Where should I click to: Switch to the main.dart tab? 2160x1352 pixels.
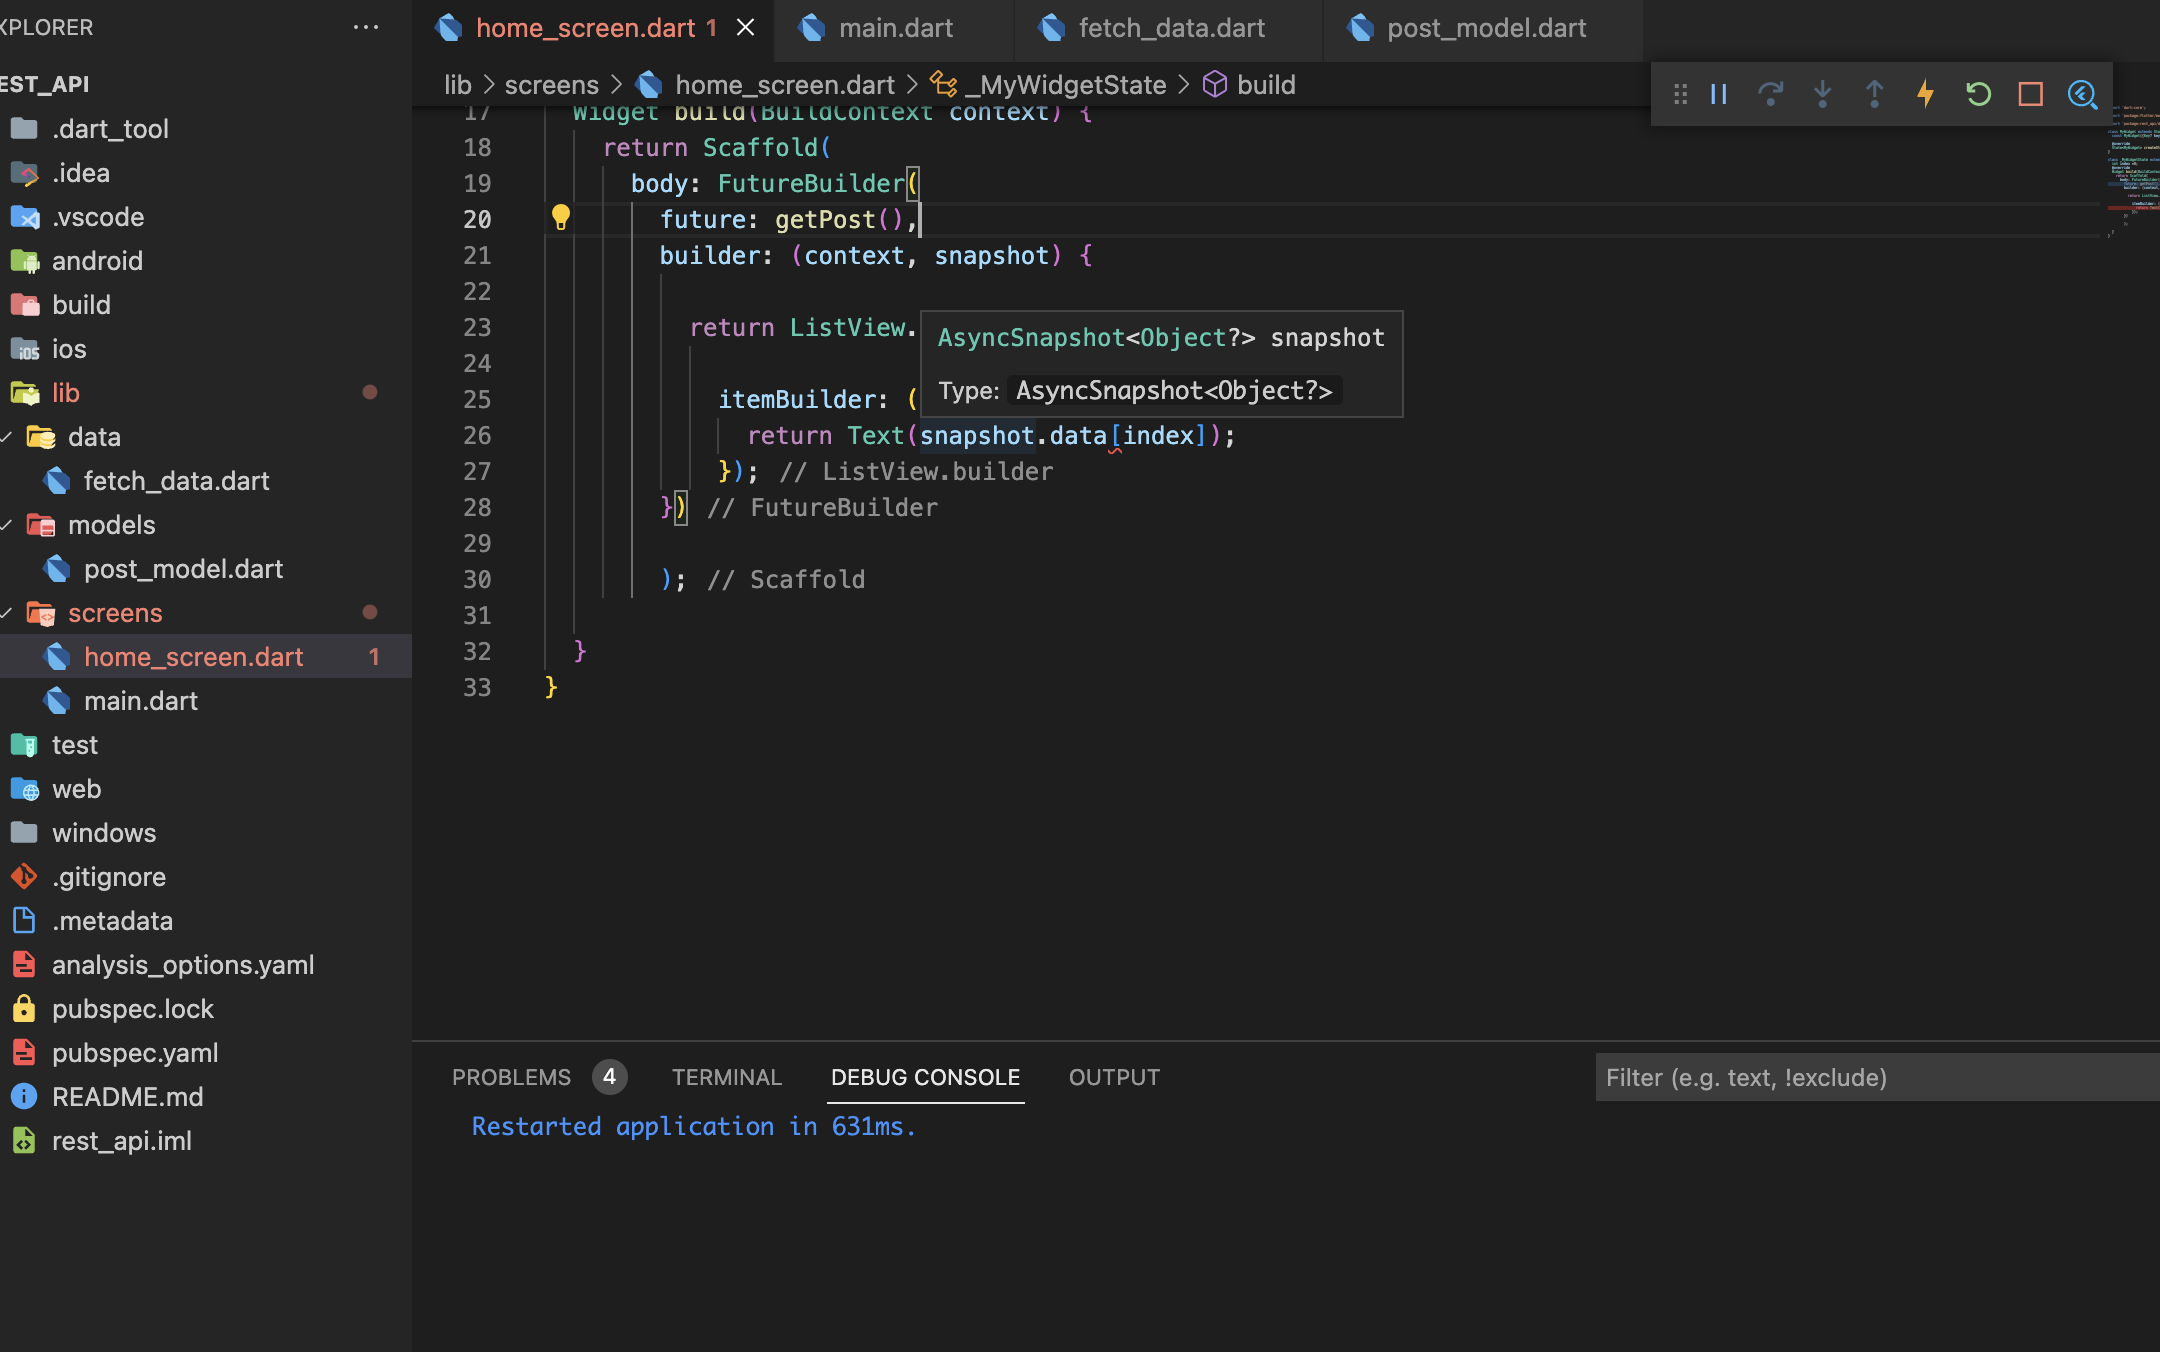[x=895, y=28]
